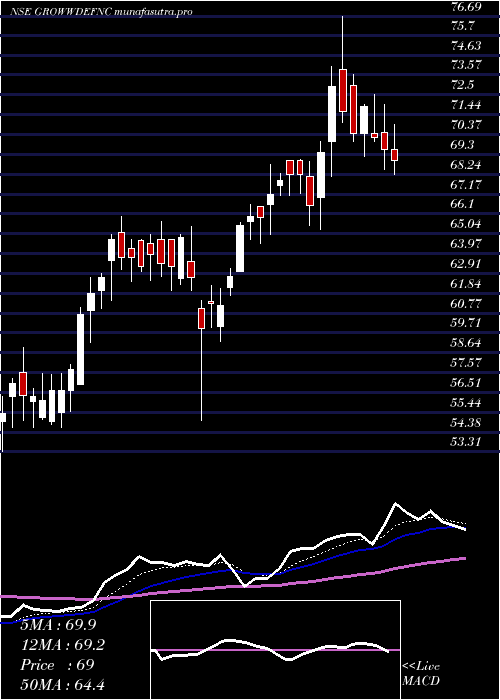The image size is (500, 700).
Task: Click the 75.7 price axis label
Action: point(462,26)
